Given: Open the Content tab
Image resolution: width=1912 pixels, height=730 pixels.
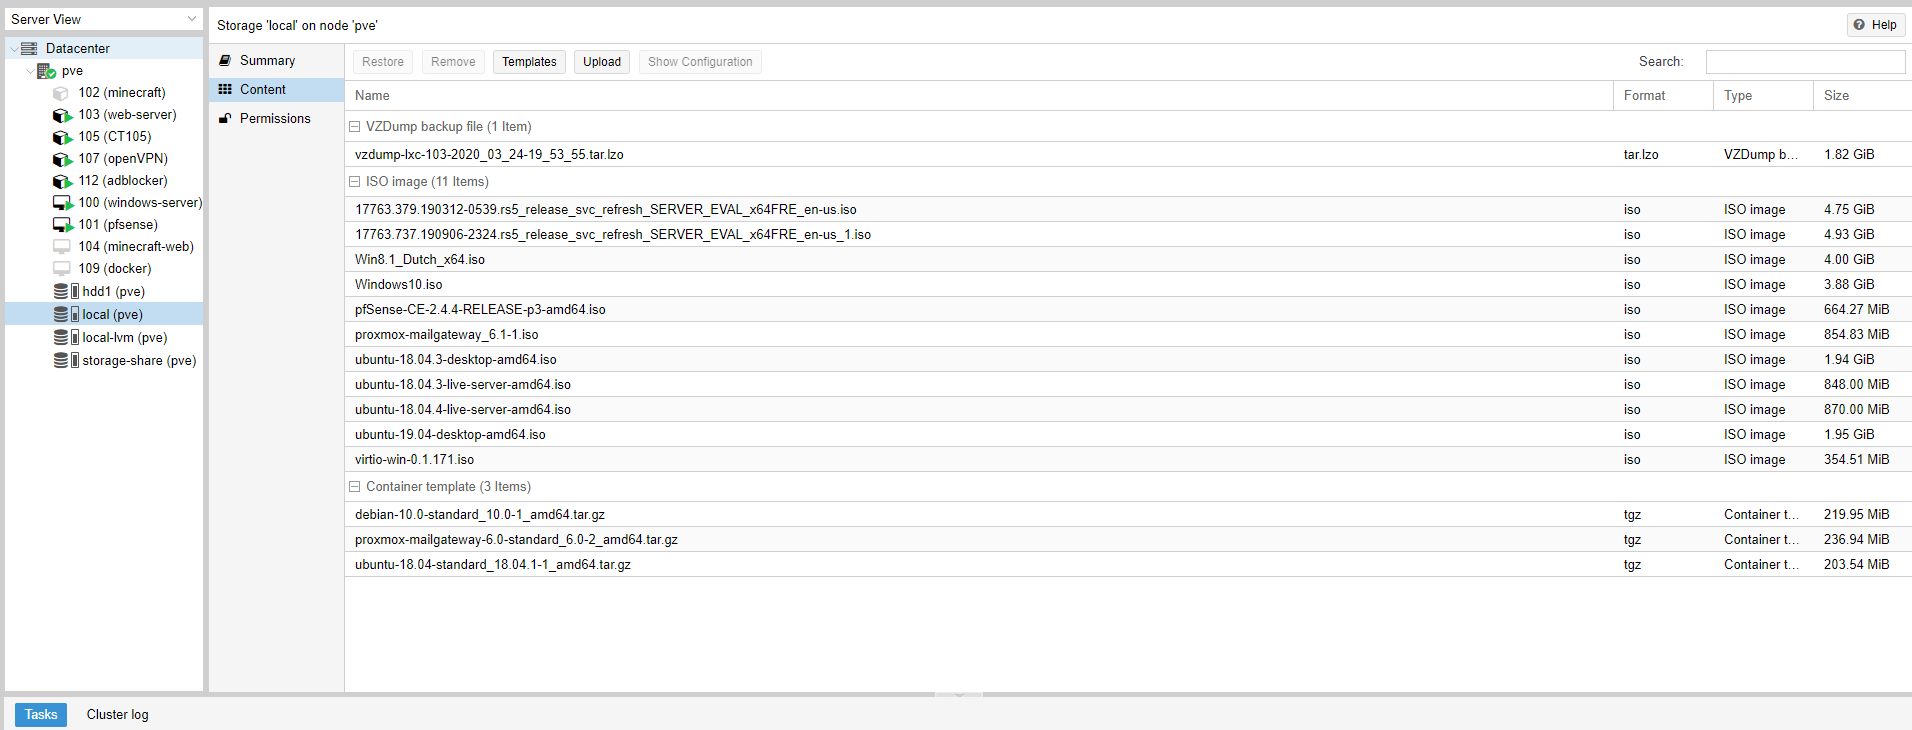Looking at the screenshot, I should tap(276, 89).
